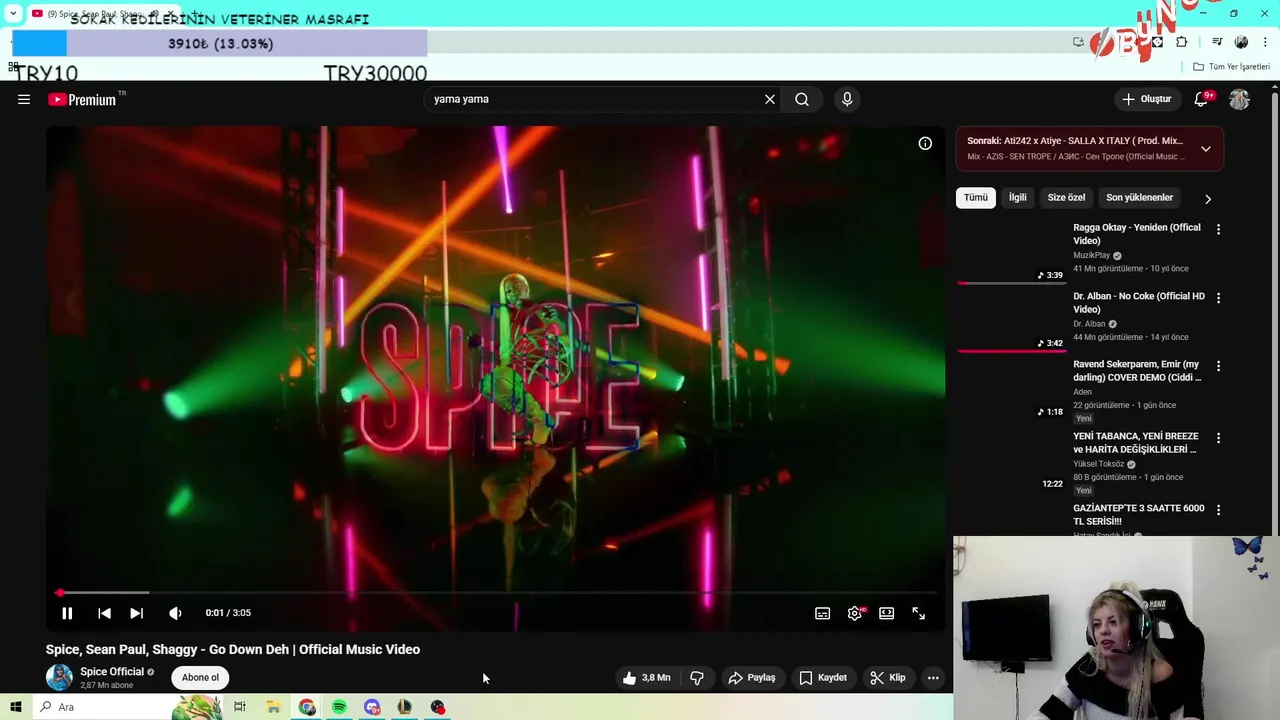The height and width of the screenshot is (720, 1280).
Task: Share video using Paylaş
Action: (752, 677)
